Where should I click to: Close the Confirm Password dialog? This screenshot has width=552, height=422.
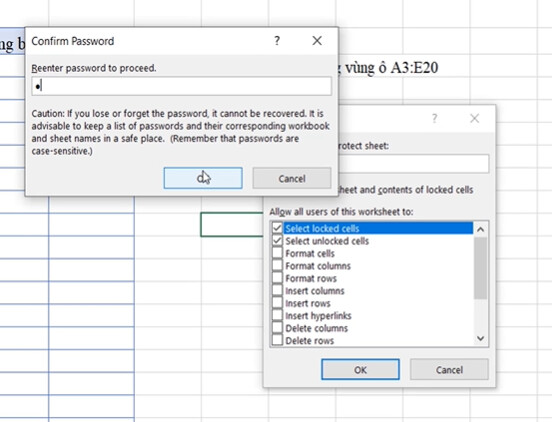(x=317, y=41)
